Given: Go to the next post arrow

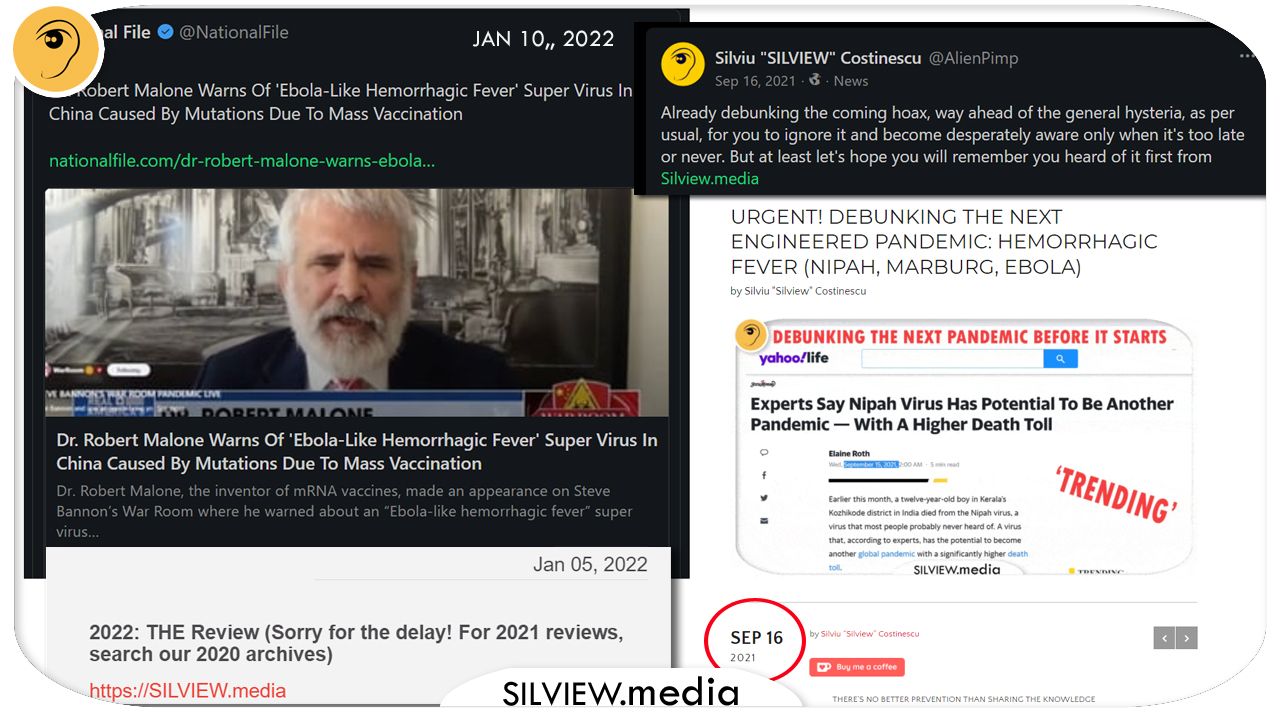Looking at the screenshot, I should tap(1187, 638).
